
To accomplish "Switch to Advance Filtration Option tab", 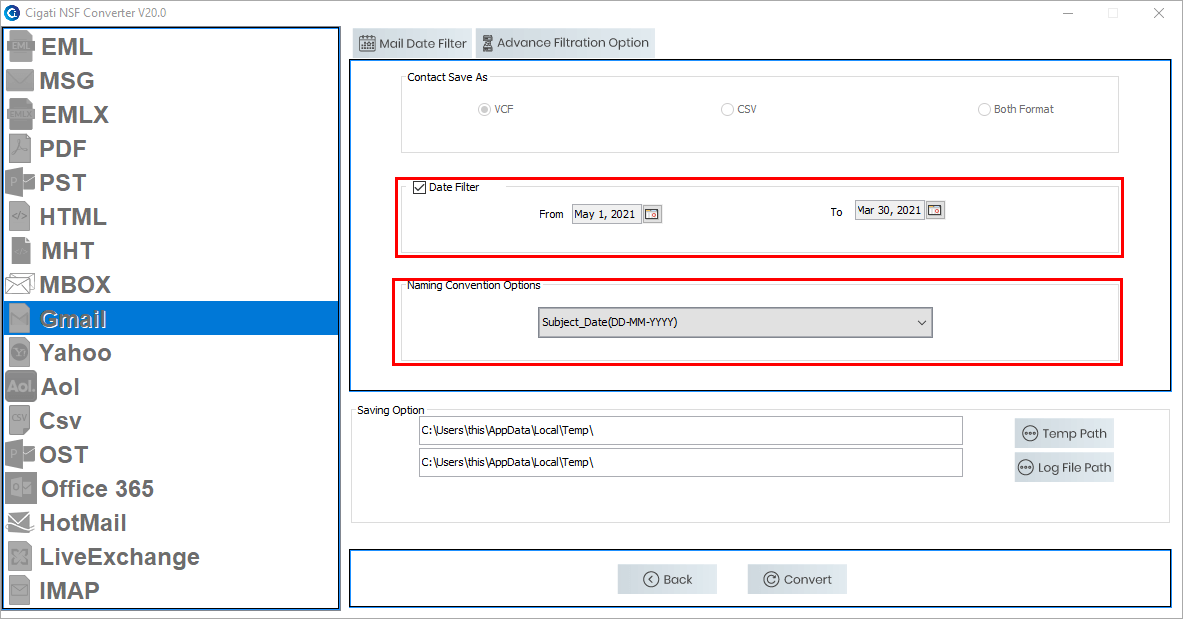I will coord(565,43).
